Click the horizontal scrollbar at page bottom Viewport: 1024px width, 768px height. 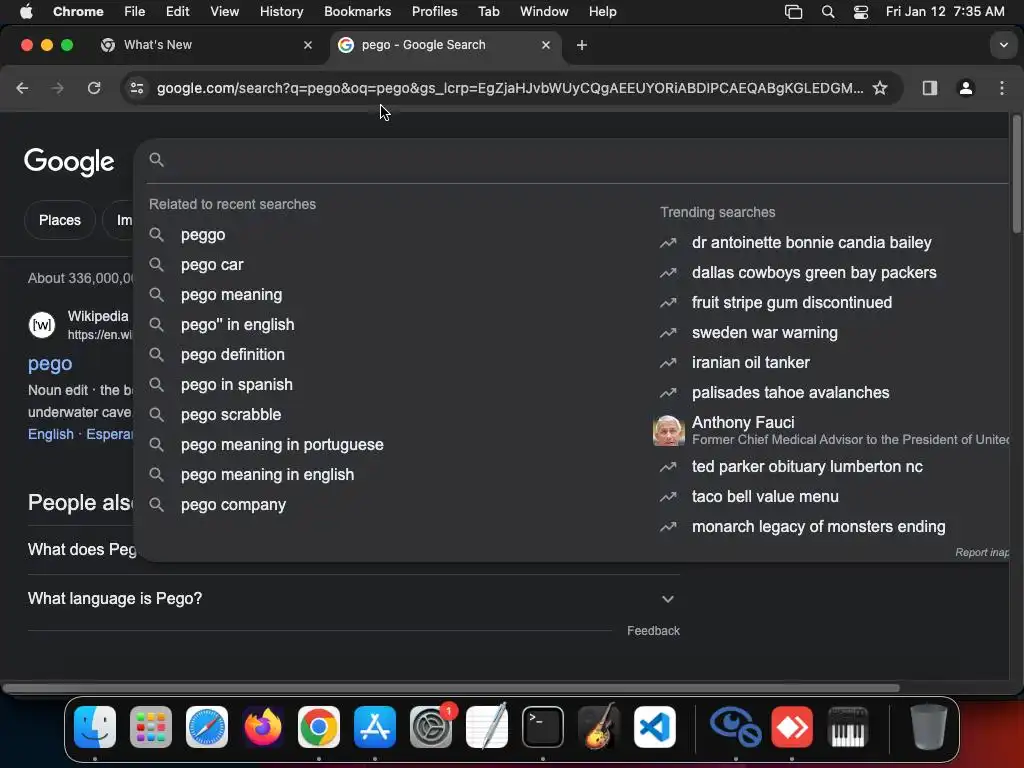point(451,688)
